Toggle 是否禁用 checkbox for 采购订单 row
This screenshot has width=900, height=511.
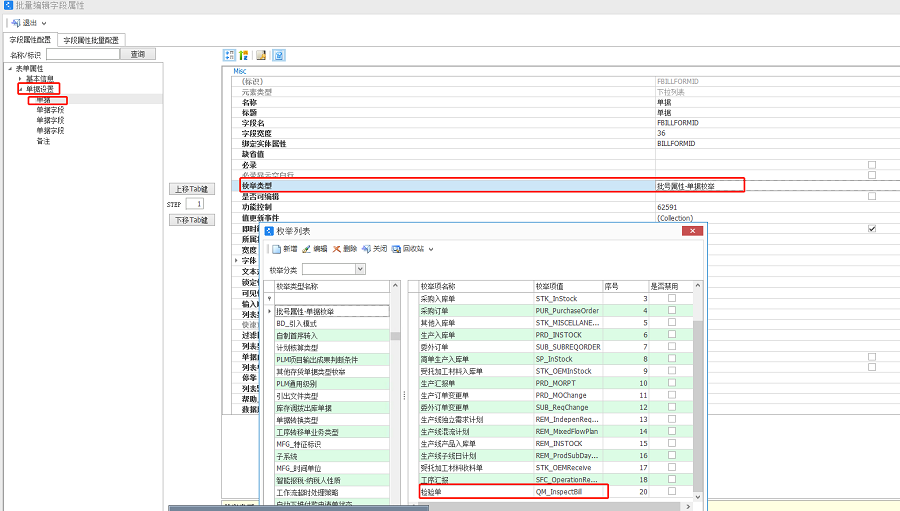point(672,311)
